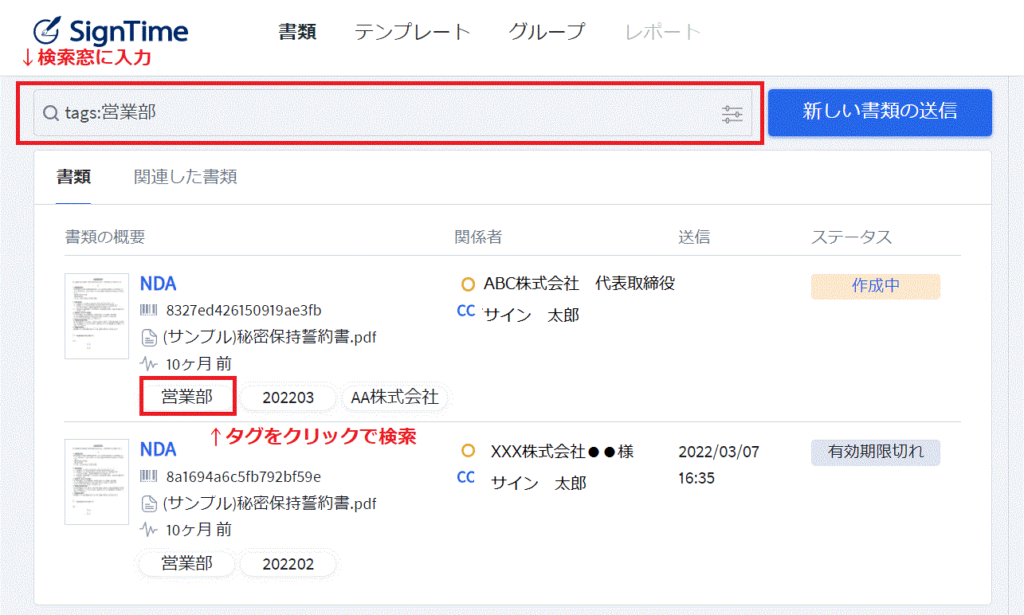Open the search filter options icon
1024x615 pixels.
tap(732, 114)
